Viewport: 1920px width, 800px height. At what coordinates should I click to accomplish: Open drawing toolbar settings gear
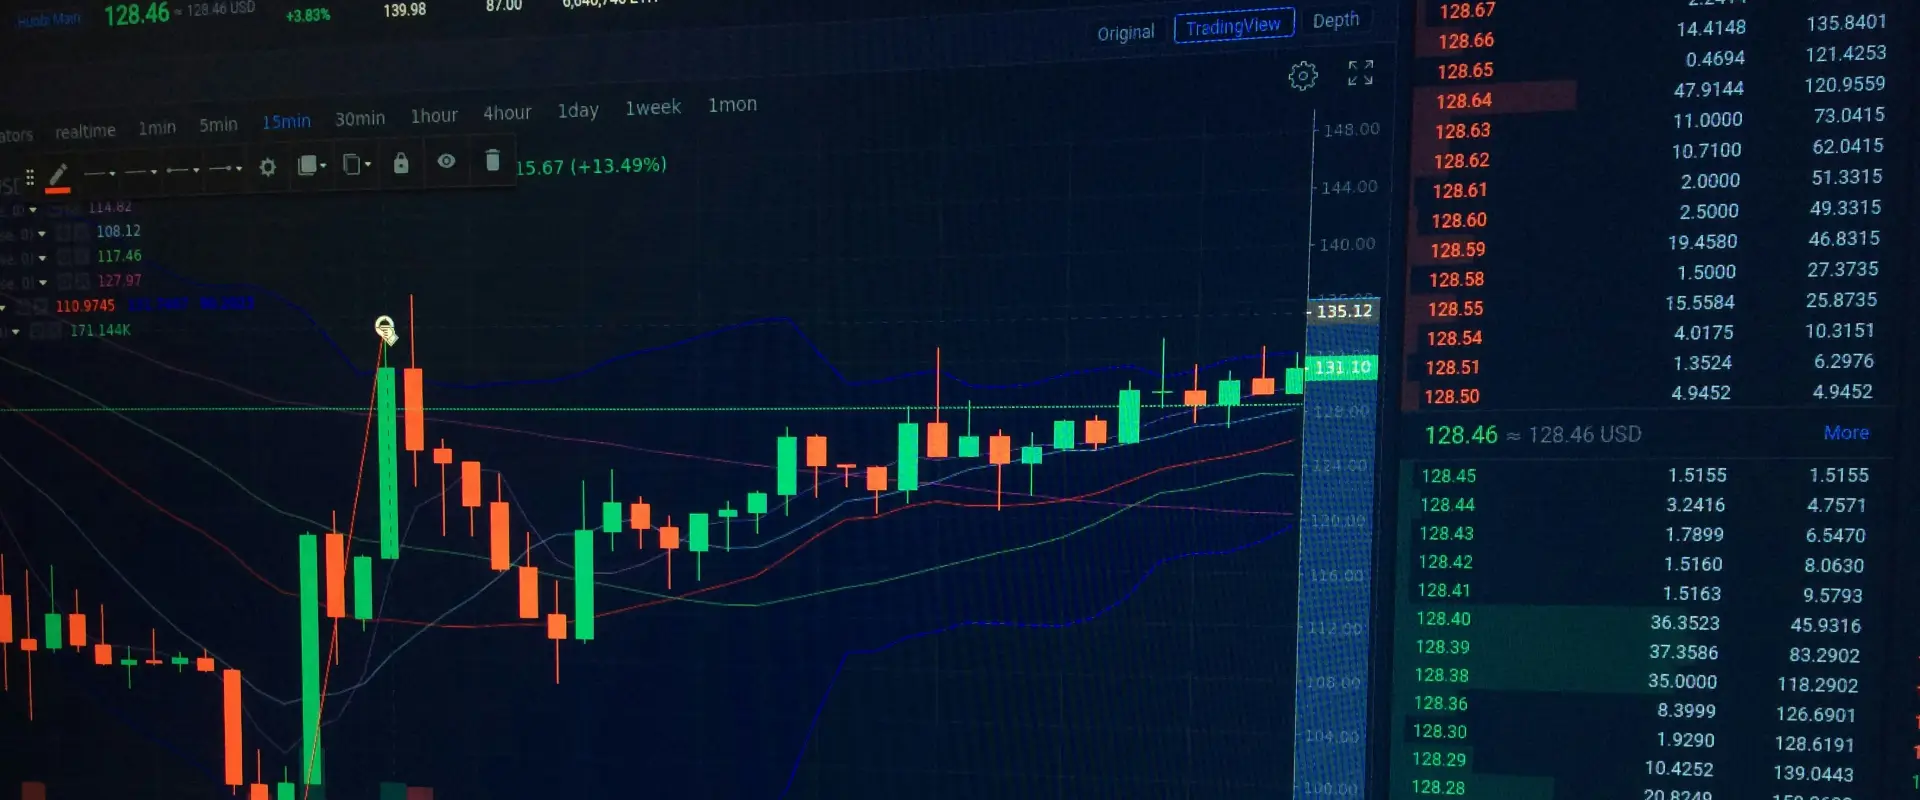click(x=267, y=167)
